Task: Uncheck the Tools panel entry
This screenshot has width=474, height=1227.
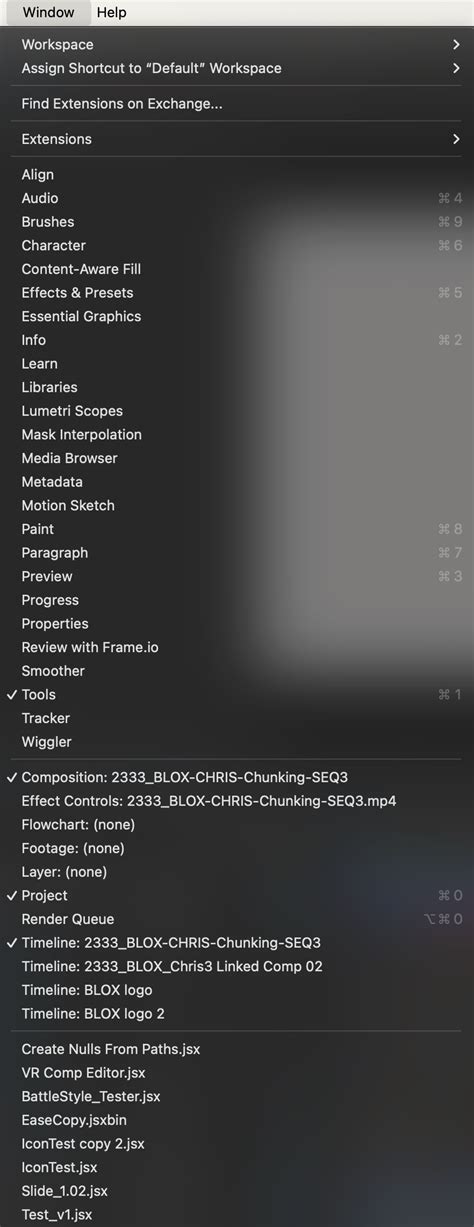Action: point(237,694)
